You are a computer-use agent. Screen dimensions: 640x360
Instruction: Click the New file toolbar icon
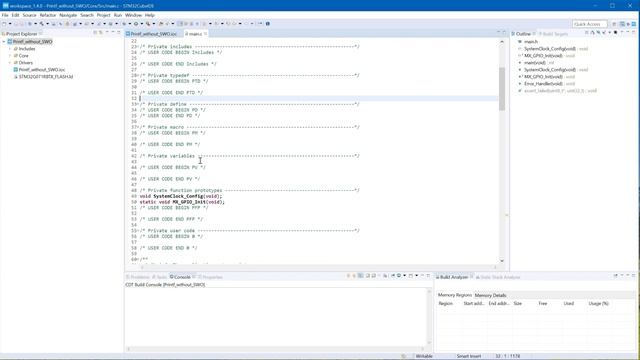[4, 24]
